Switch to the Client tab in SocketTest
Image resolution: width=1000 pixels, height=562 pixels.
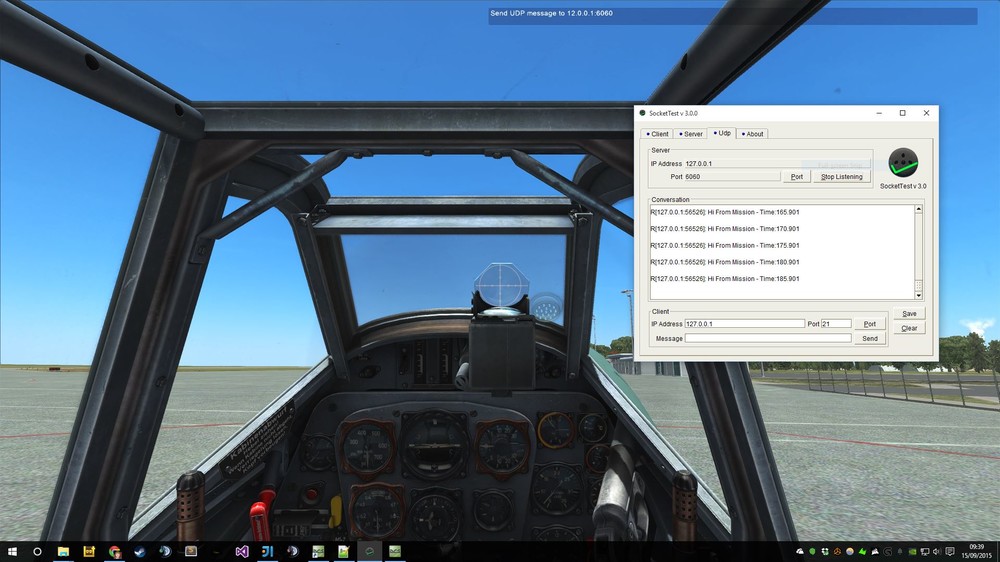pyautogui.click(x=657, y=134)
